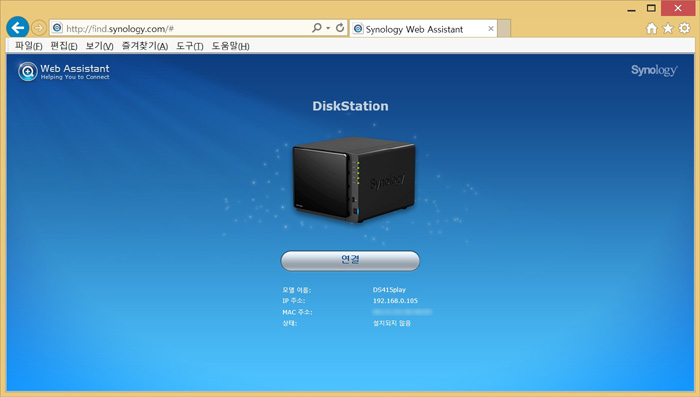Open the browser home icon

[652, 28]
